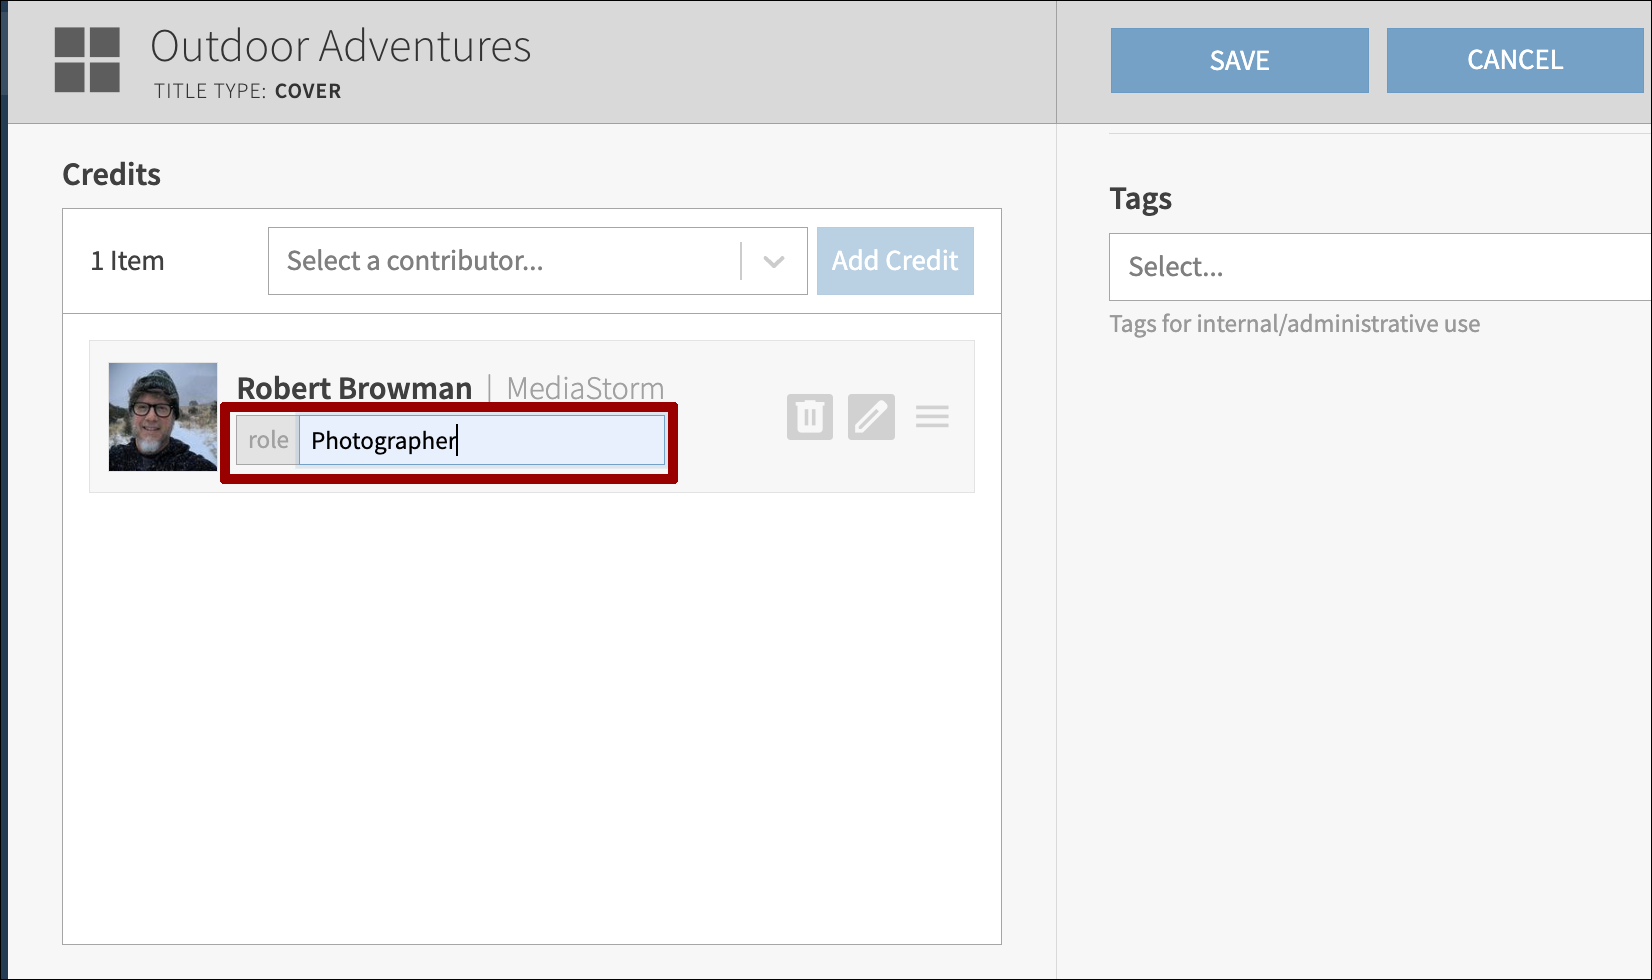Click the Credits section heading

tap(112, 175)
